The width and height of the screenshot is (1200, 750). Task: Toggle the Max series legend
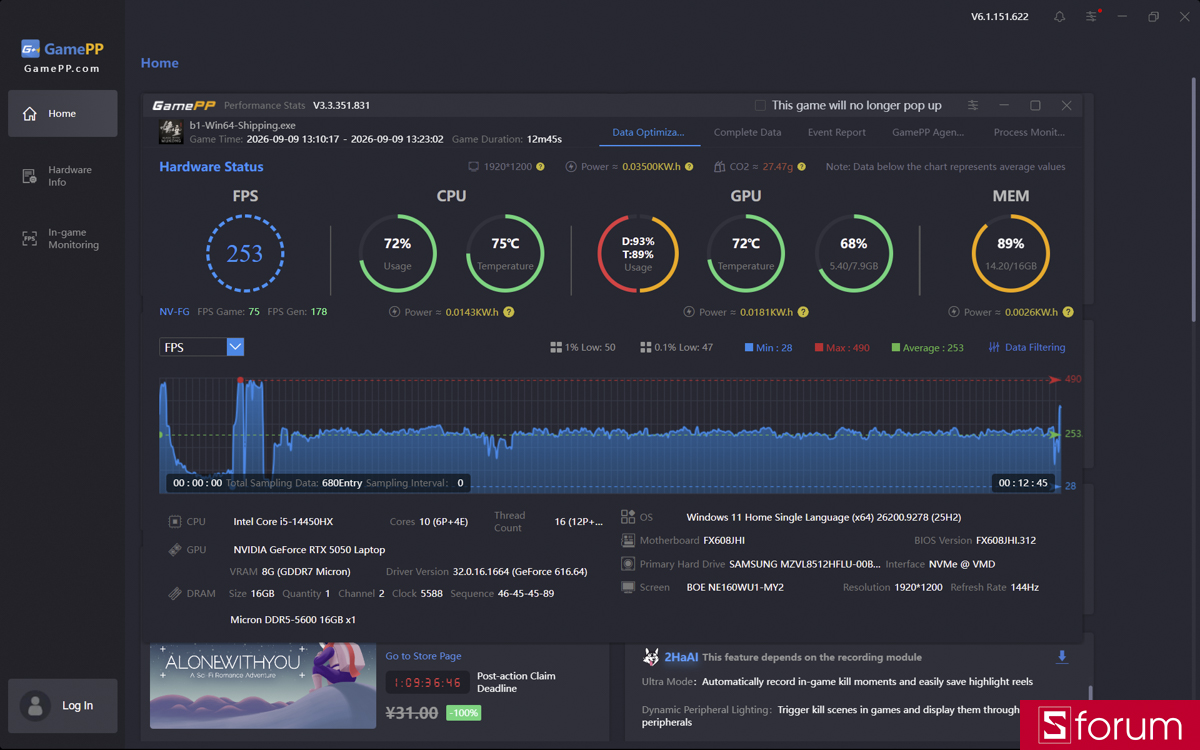tap(842, 348)
